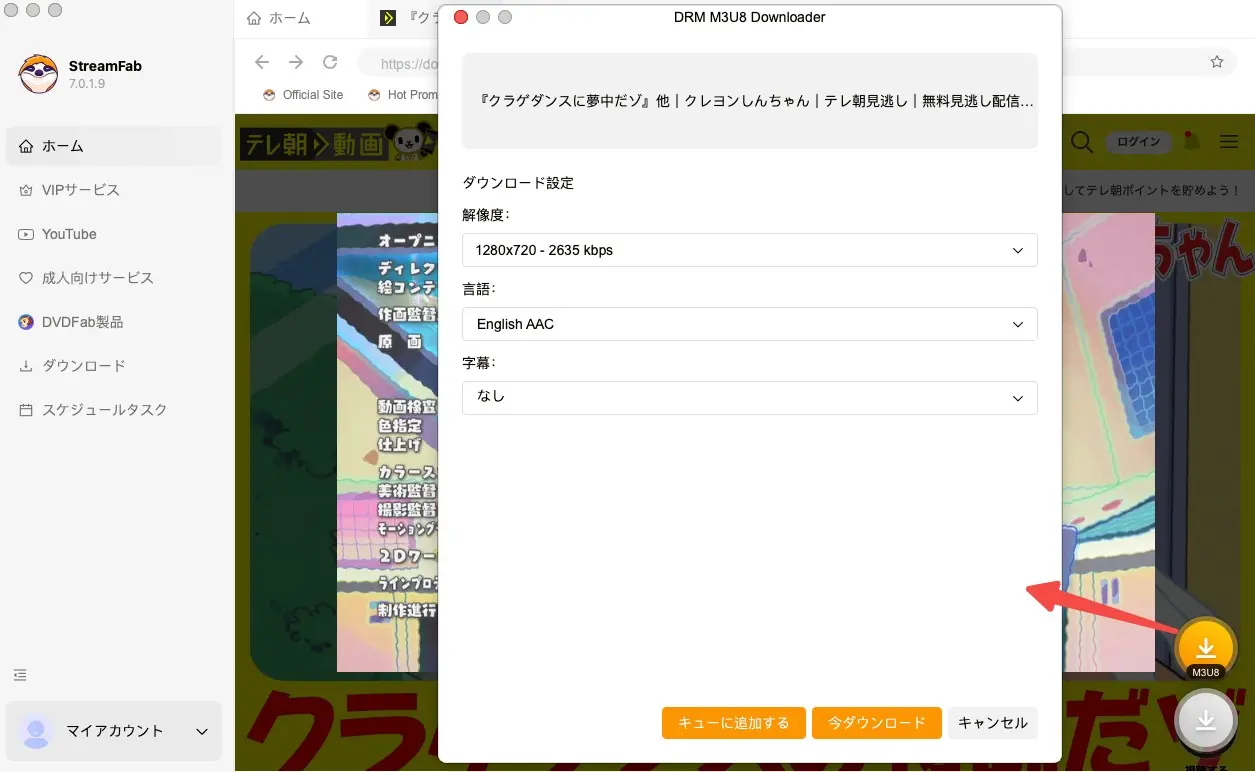Reload the page with refresh icon
Viewport: 1255px width, 772px height.
[330, 62]
